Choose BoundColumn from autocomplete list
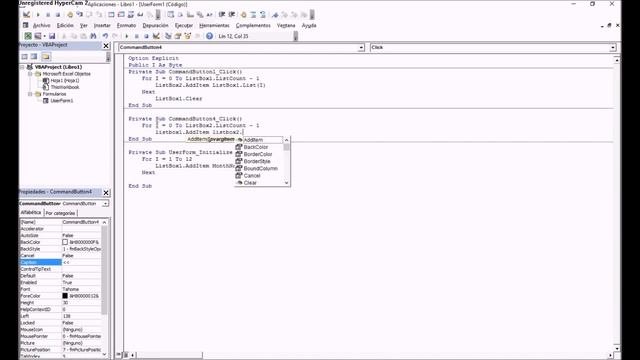 (259, 168)
